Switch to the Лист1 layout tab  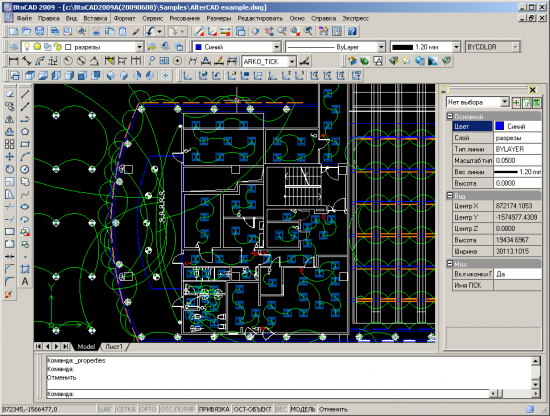(x=114, y=347)
